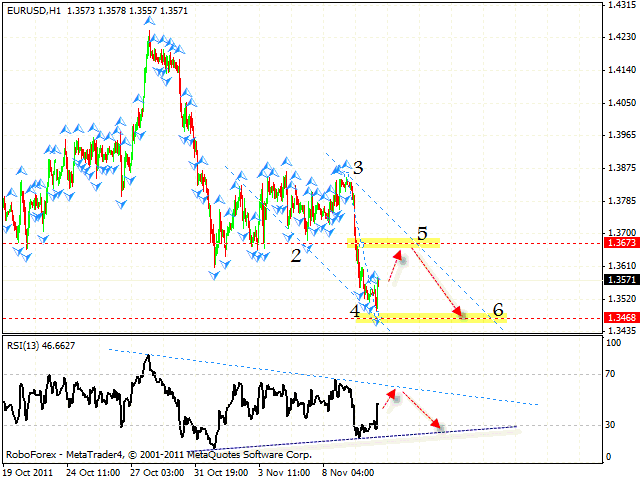Viewport: 640px width, 480px height.
Task: Click the wave label 4 near the low
Action: tap(355, 310)
